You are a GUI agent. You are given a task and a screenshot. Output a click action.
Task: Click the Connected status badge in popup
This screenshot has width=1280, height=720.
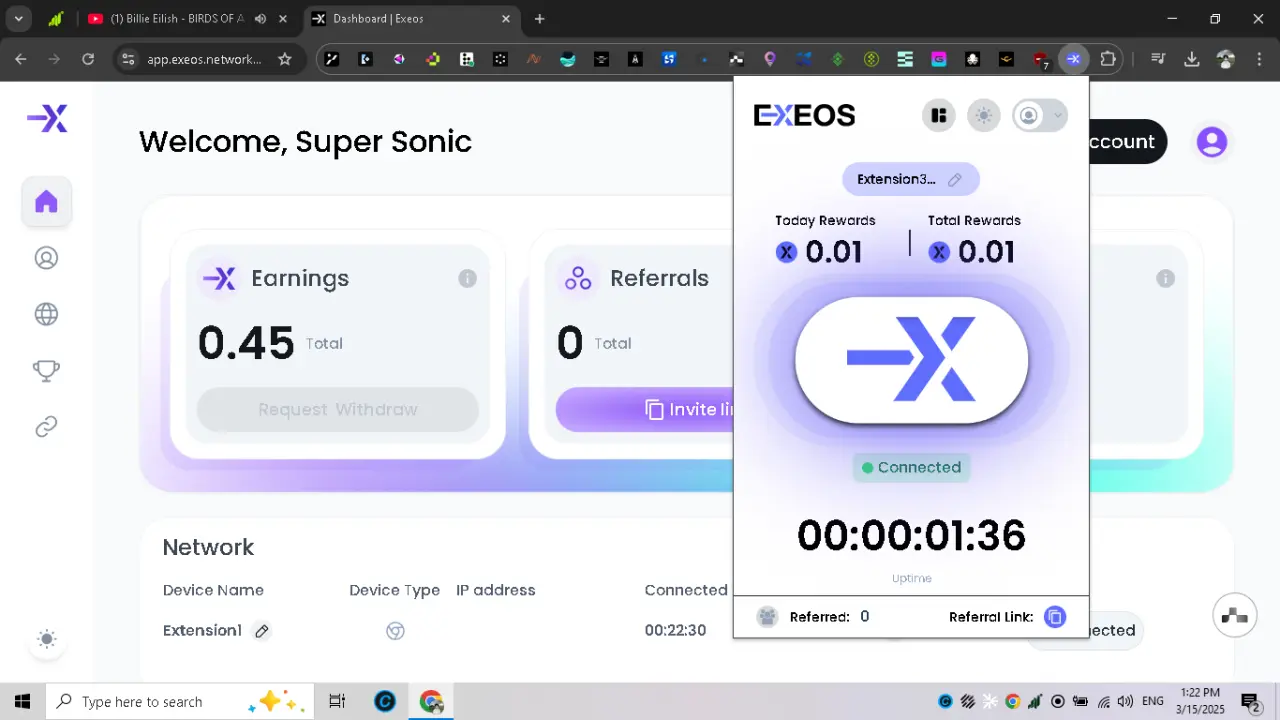911,467
